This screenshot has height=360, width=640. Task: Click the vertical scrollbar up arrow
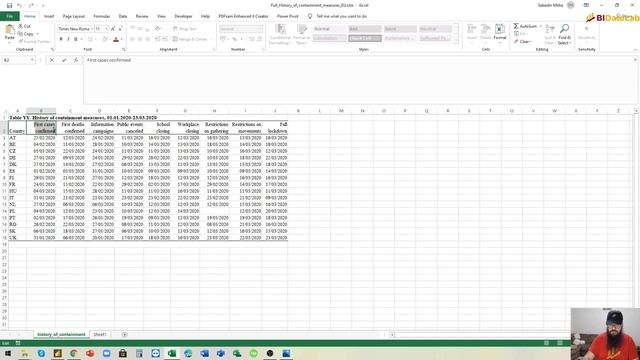click(636, 111)
